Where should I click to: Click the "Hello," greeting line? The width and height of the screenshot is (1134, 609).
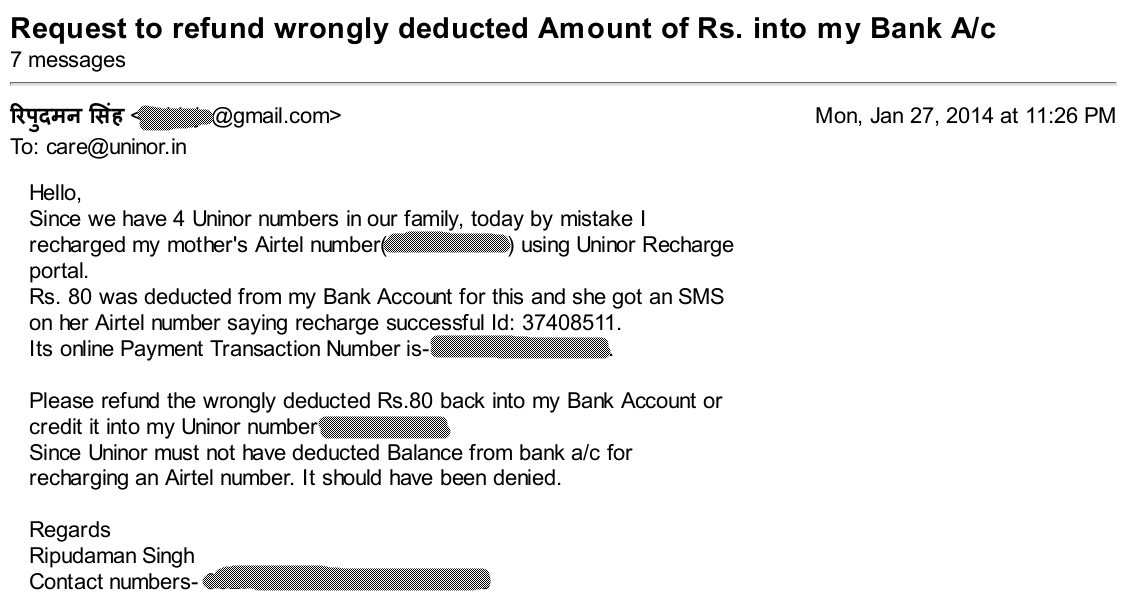point(55,193)
